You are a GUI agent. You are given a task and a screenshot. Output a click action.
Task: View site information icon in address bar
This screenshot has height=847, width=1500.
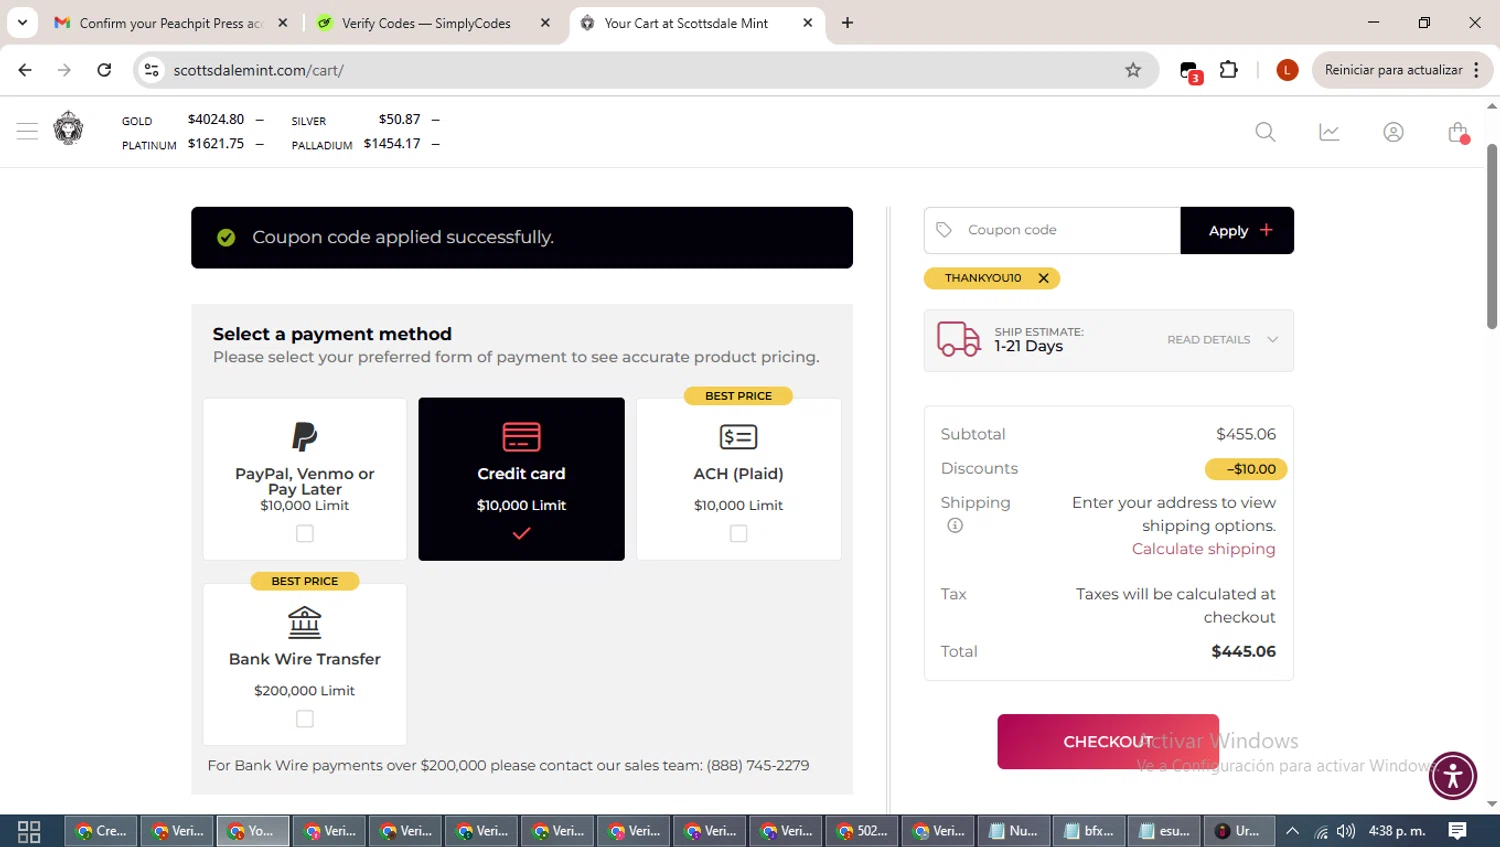pyautogui.click(x=151, y=70)
